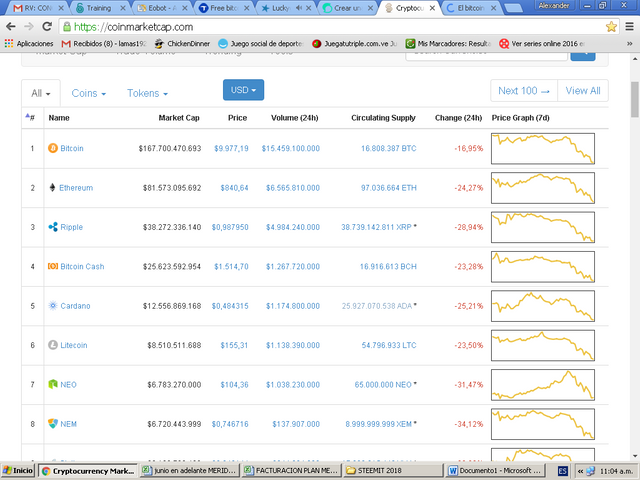Click the Inicio start button
The height and width of the screenshot is (480, 640).
coord(18,471)
